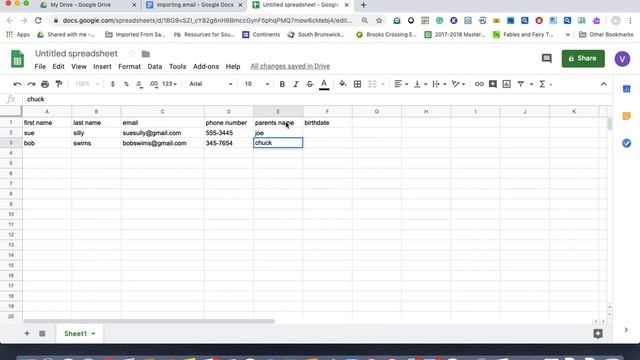Open the Add-ons menu
Screen dimensions: 640x360
206,67
